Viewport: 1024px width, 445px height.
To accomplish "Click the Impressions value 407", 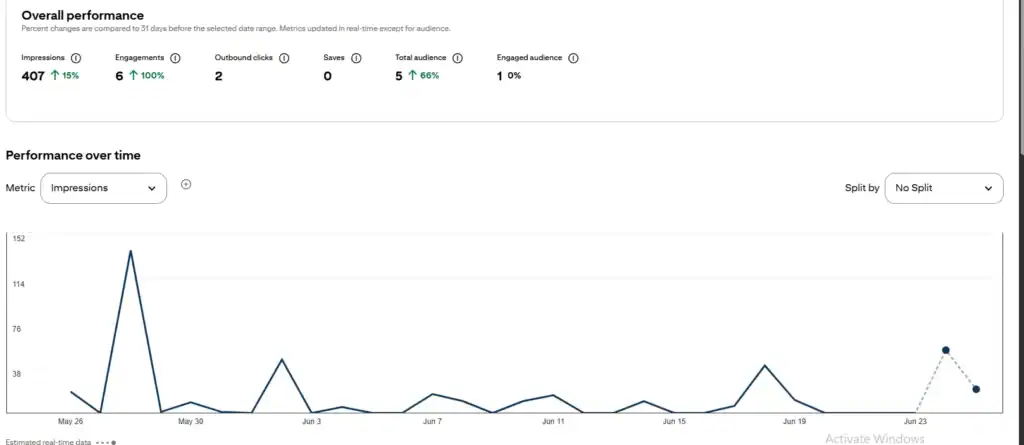I will point(33,76).
